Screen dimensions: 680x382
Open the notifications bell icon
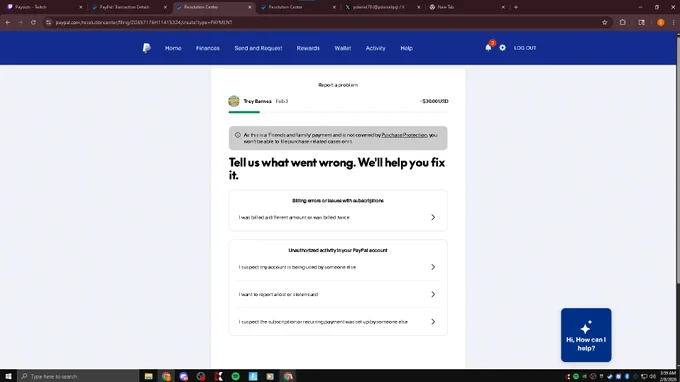[488, 48]
